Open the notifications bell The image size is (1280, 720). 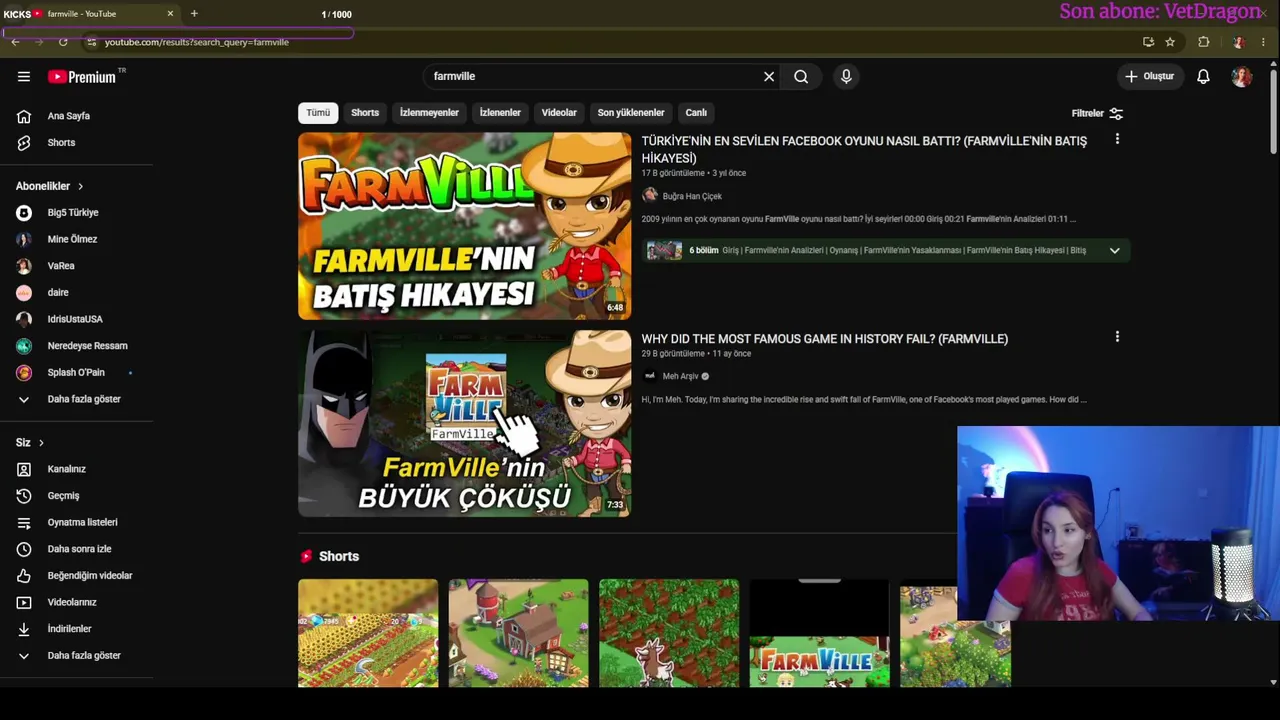tap(1203, 76)
